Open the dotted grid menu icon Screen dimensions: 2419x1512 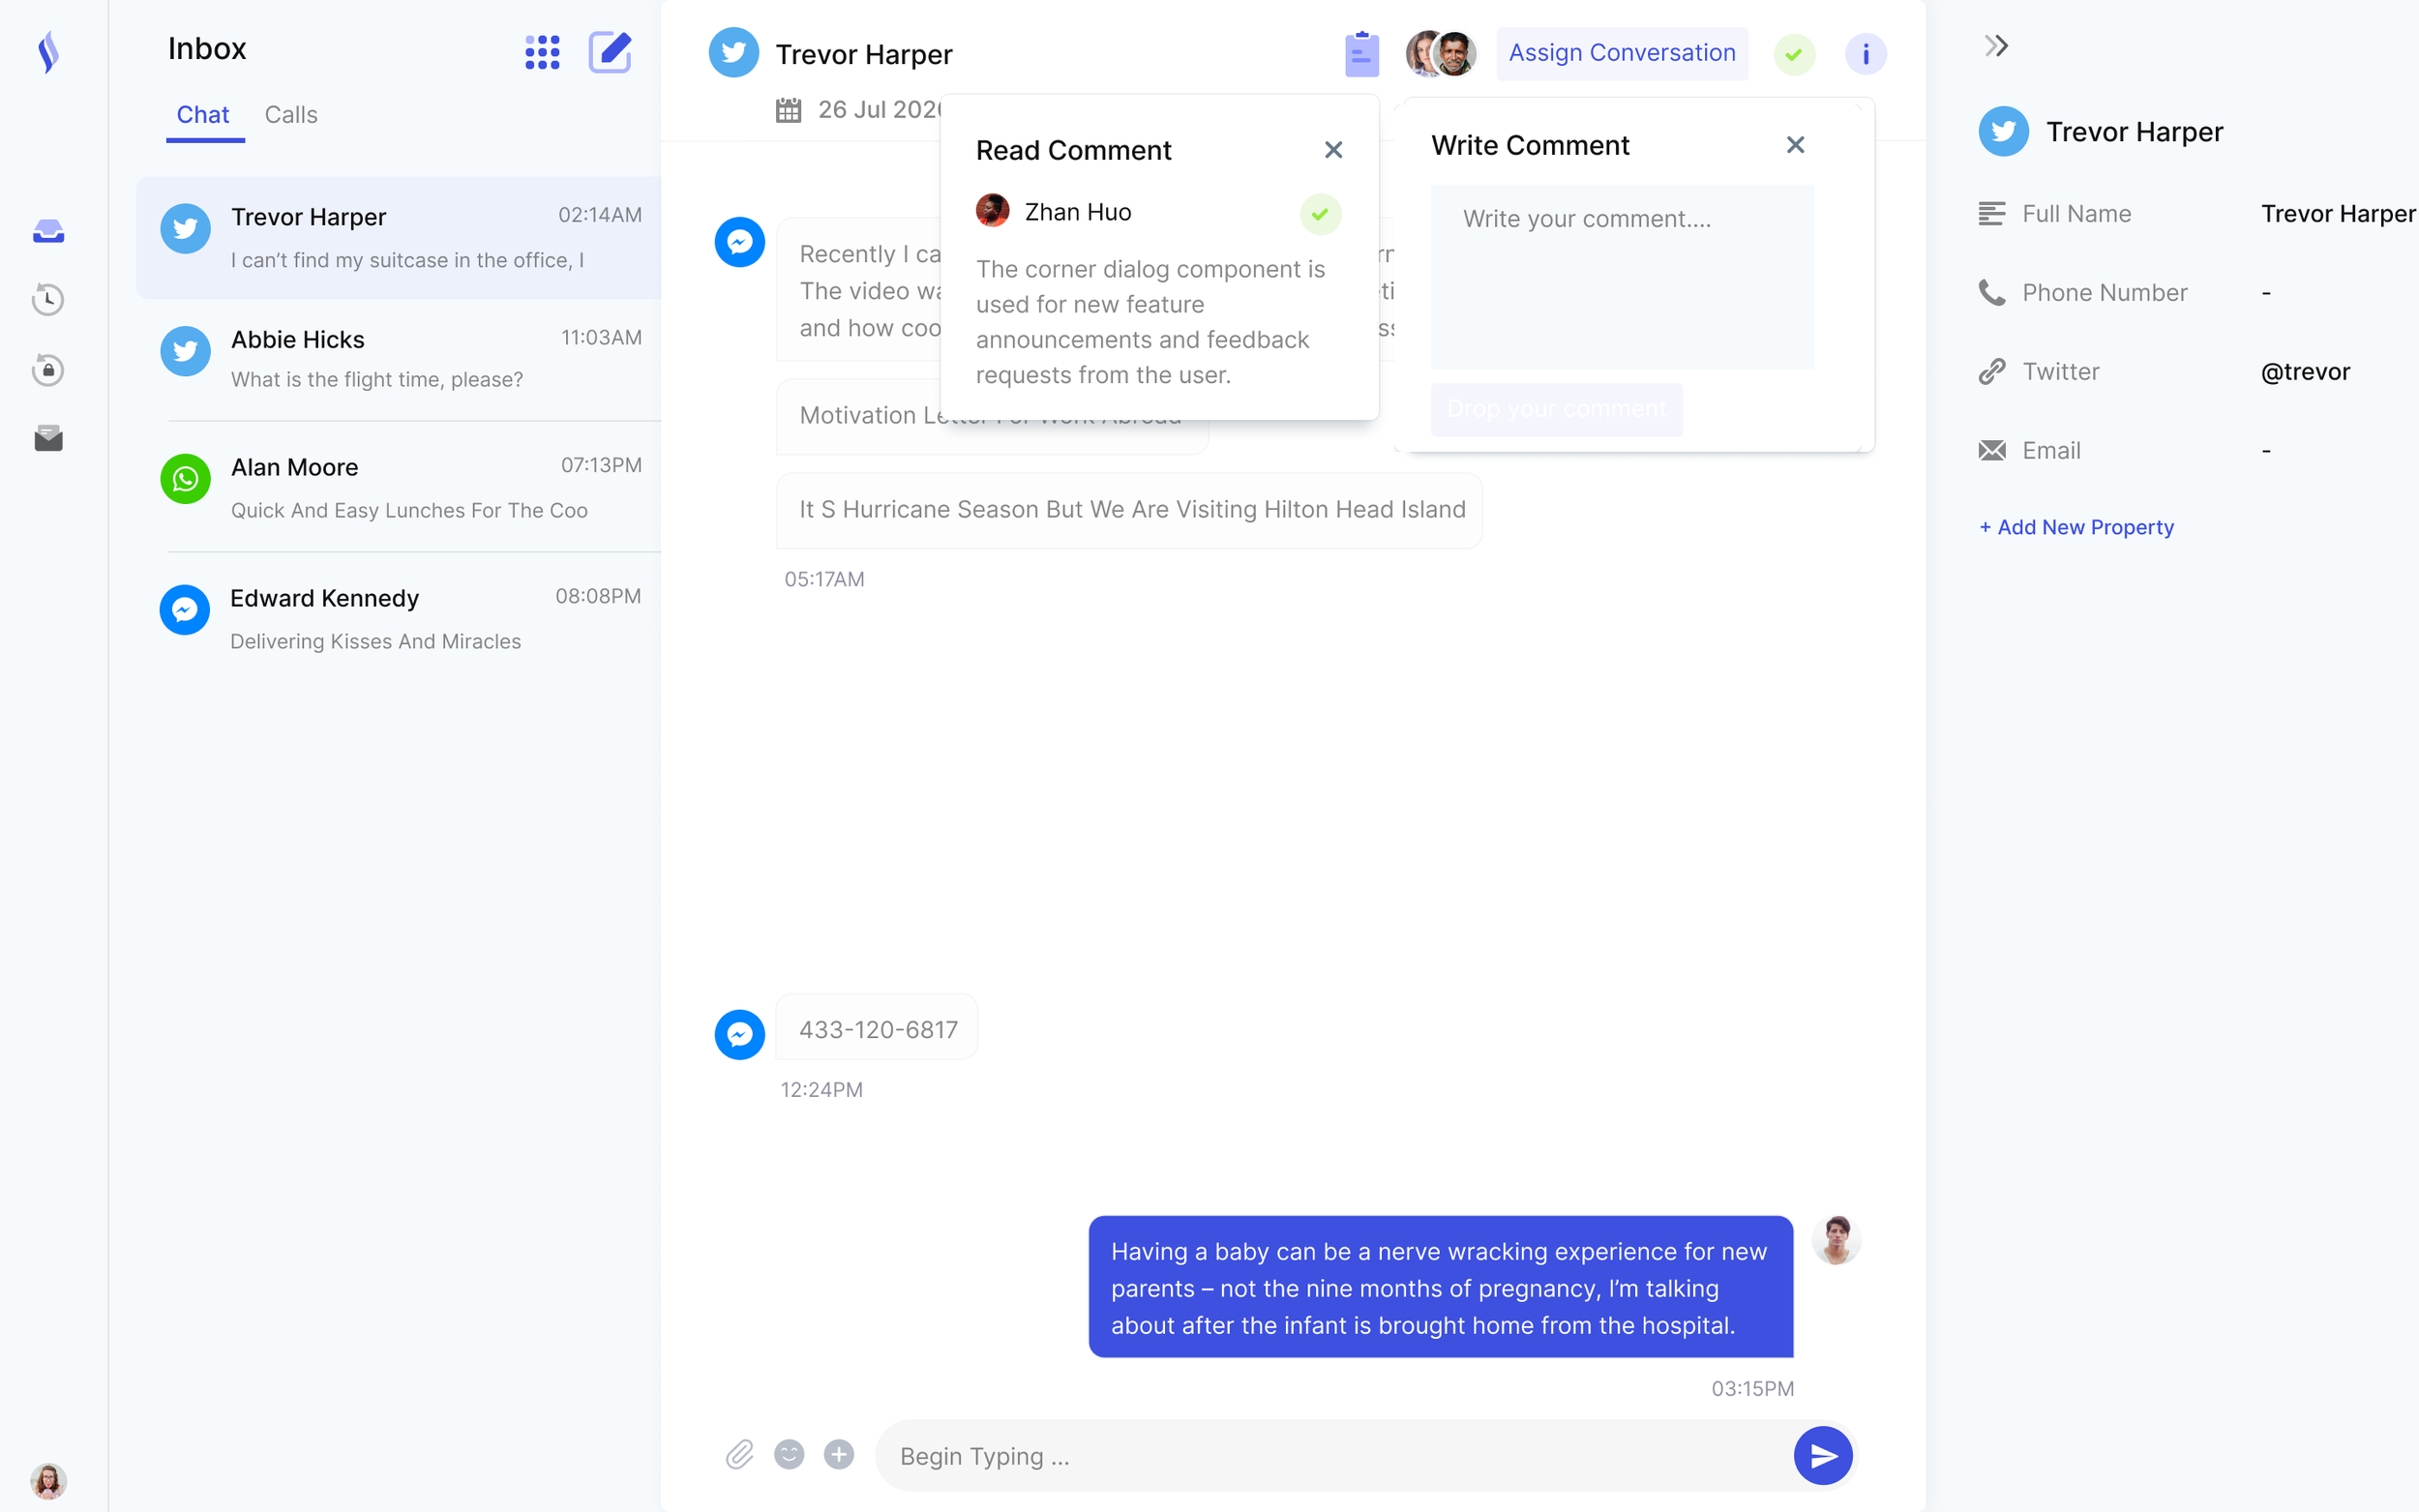click(542, 52)
